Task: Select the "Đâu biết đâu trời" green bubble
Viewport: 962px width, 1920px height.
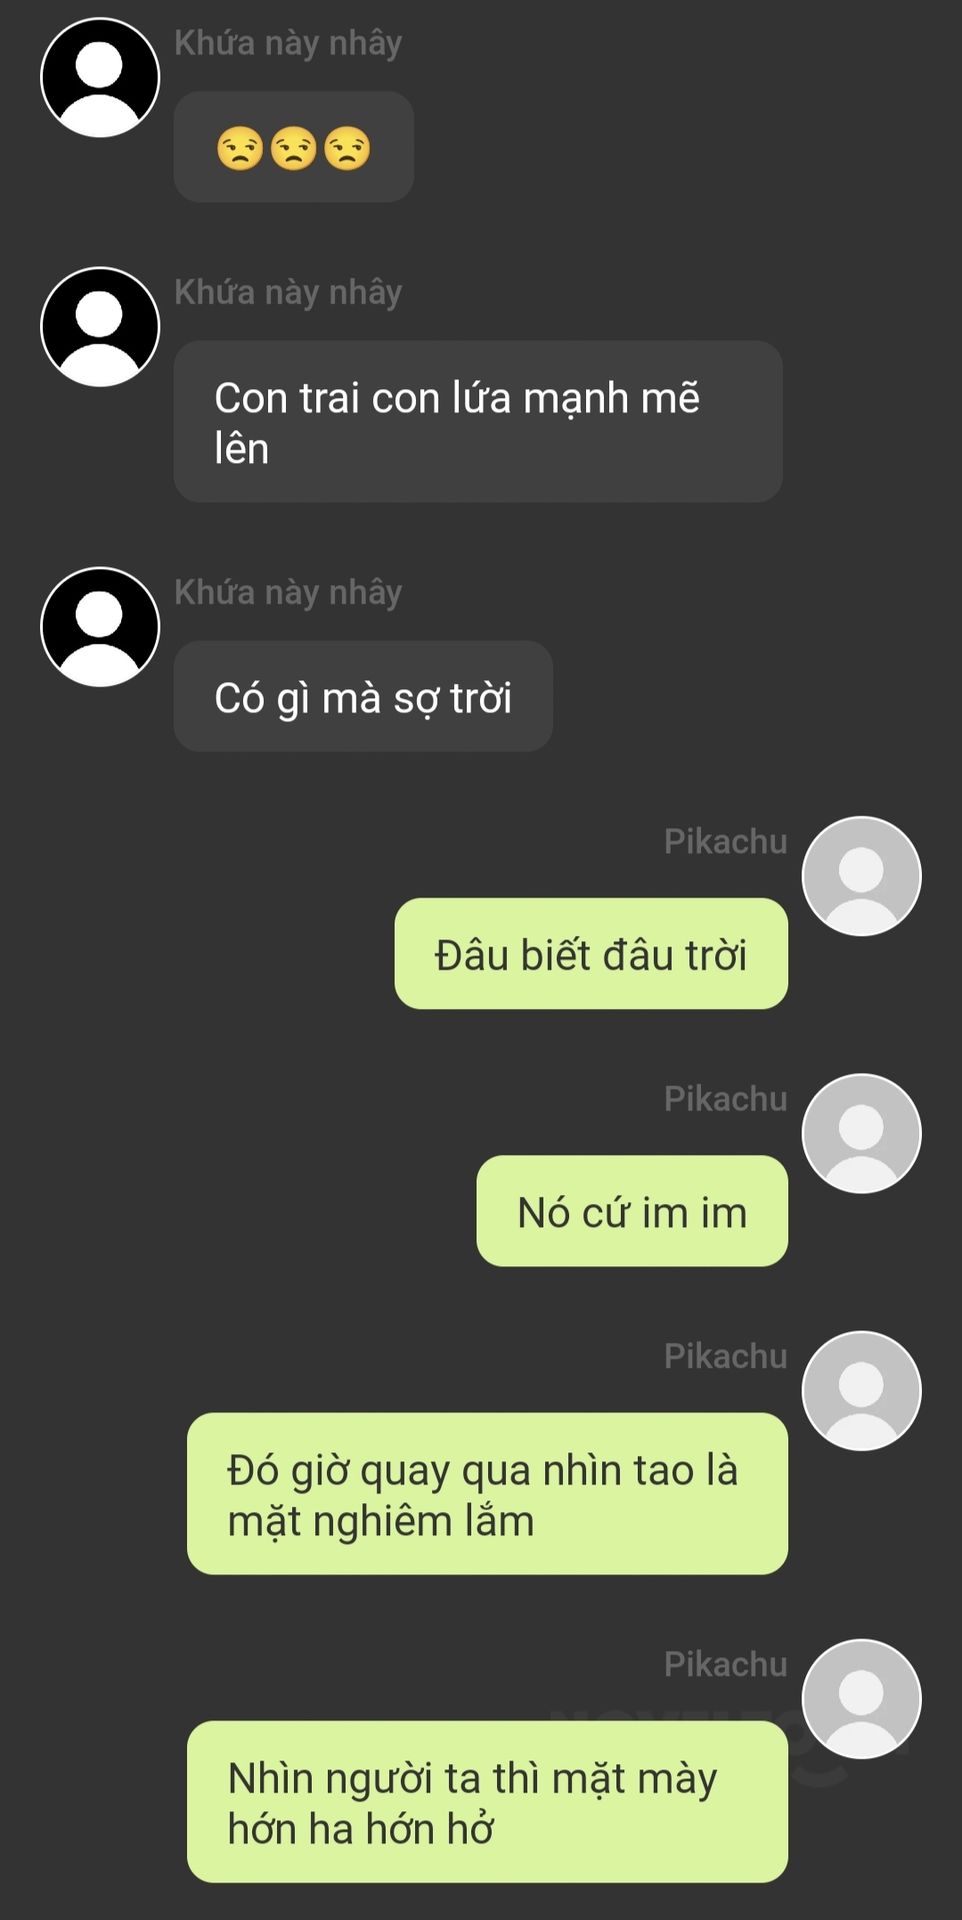Action: tap(591, 953)
